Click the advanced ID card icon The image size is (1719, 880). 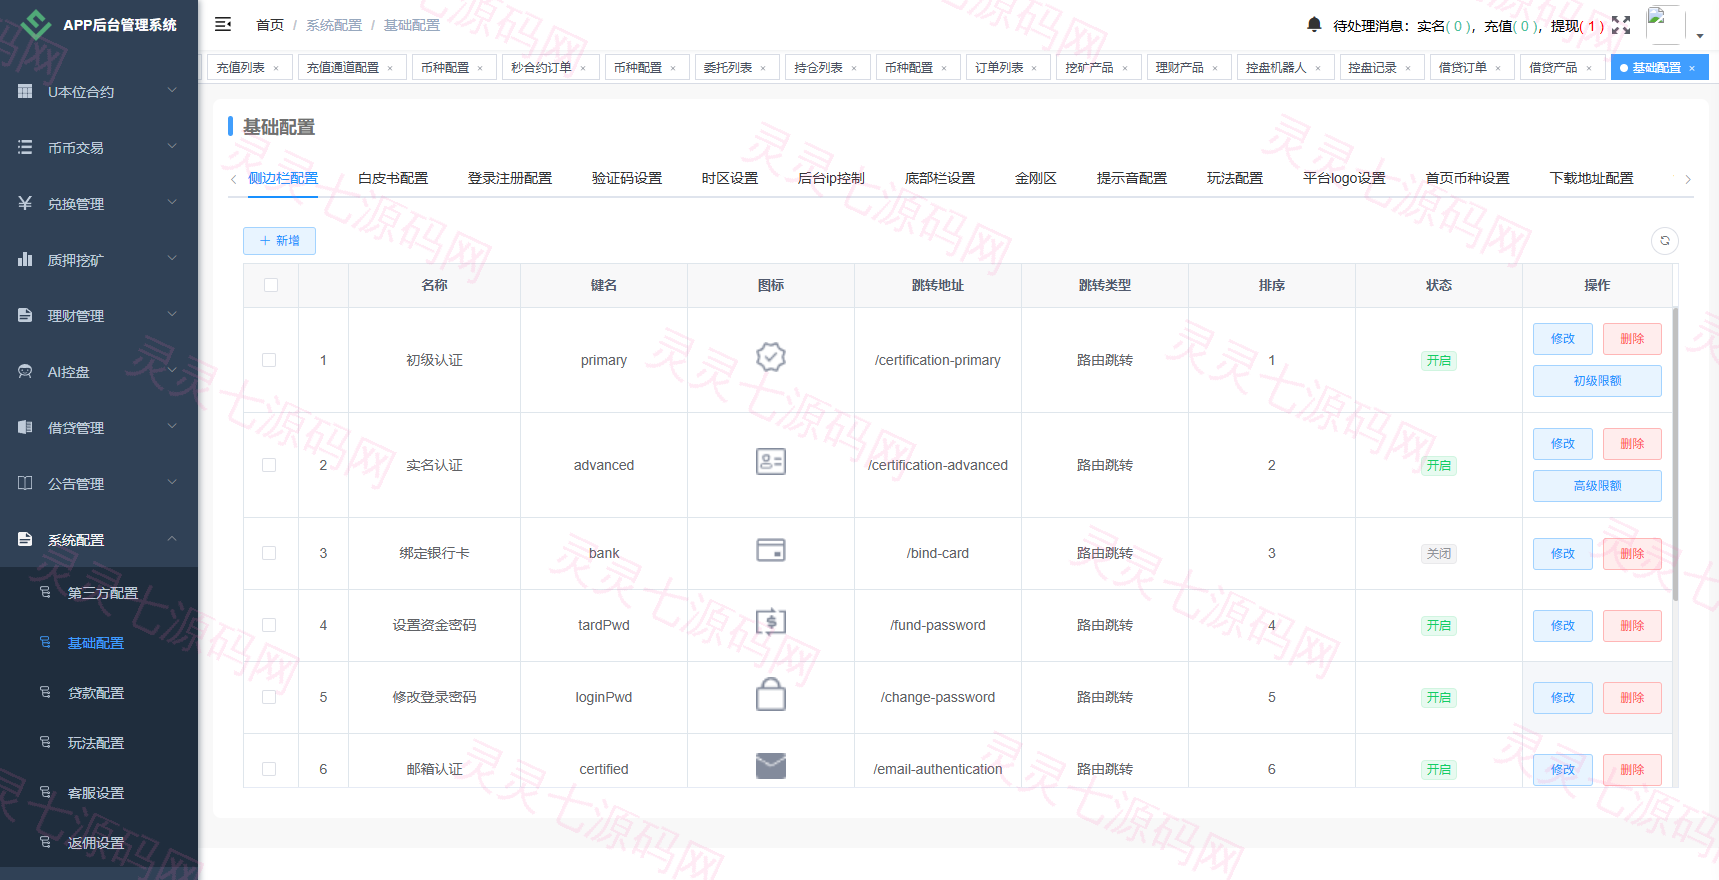(771, 461)
